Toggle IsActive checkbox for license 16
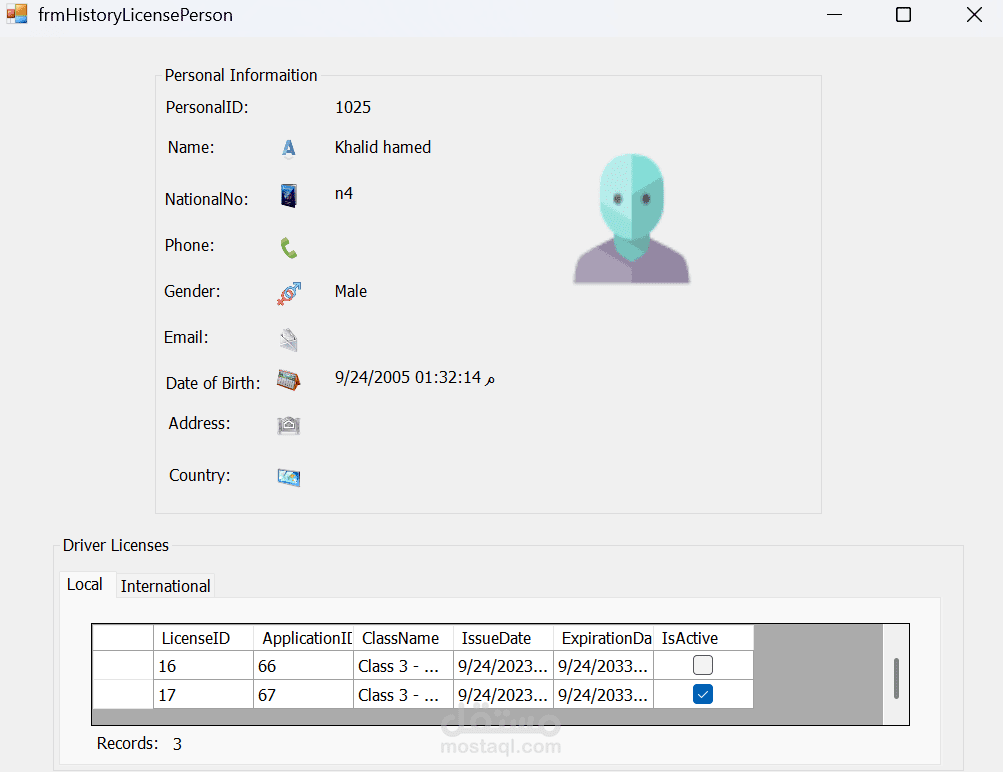The image size is (1003, 772). [x=703, y=665]
